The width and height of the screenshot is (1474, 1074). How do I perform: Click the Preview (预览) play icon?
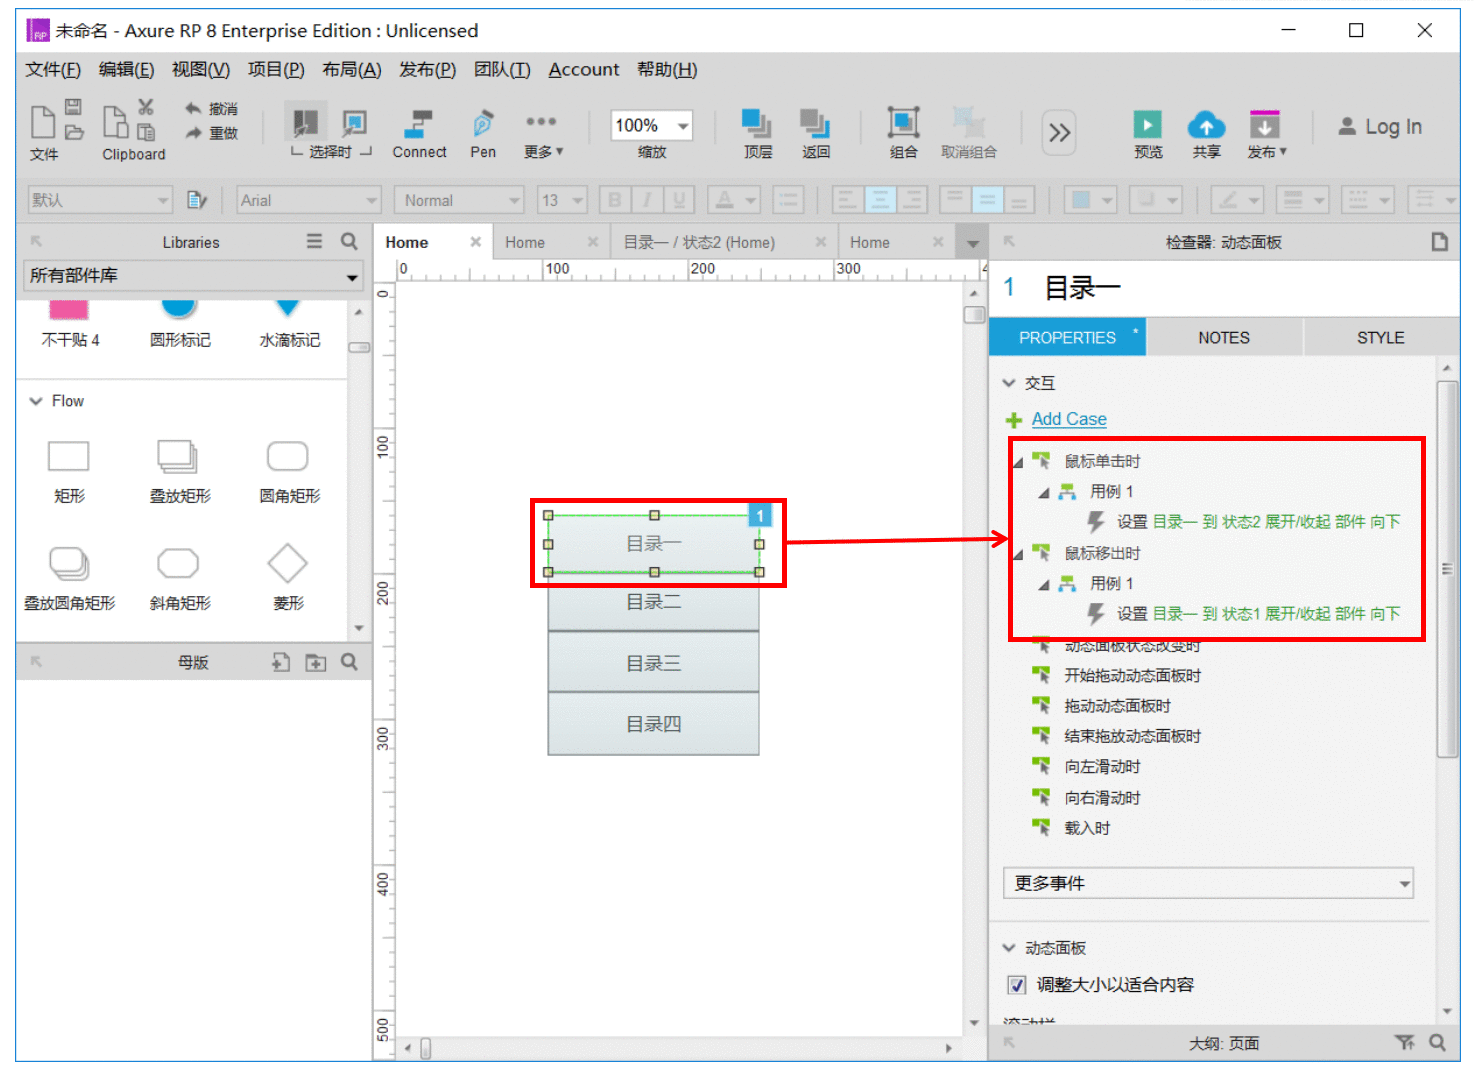tap(1147, 124)
